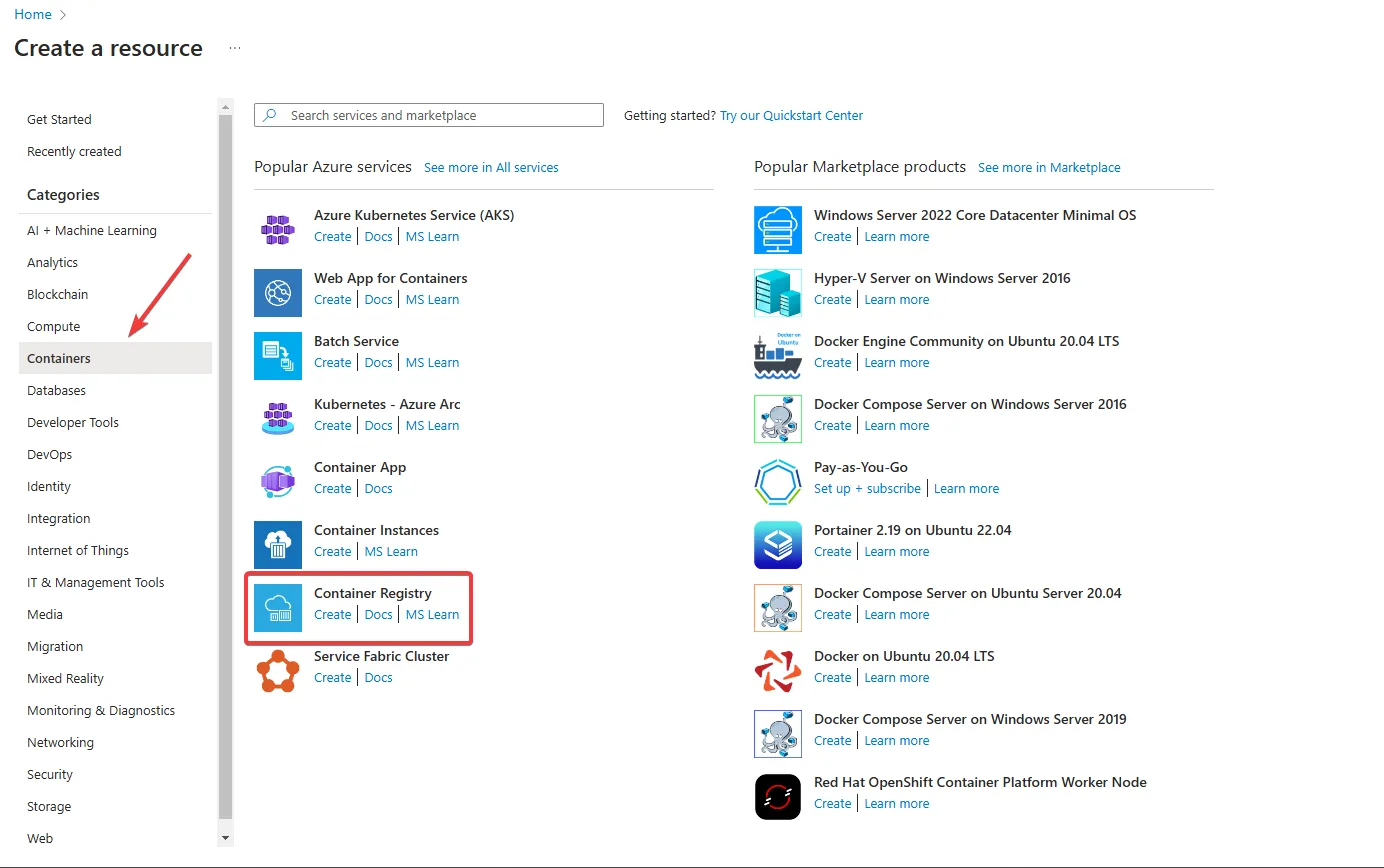The image size is (1384, 868).
Task: Click the Hyper-V Server on Windows Server 2016 icon
Action: tap(778, 293)
